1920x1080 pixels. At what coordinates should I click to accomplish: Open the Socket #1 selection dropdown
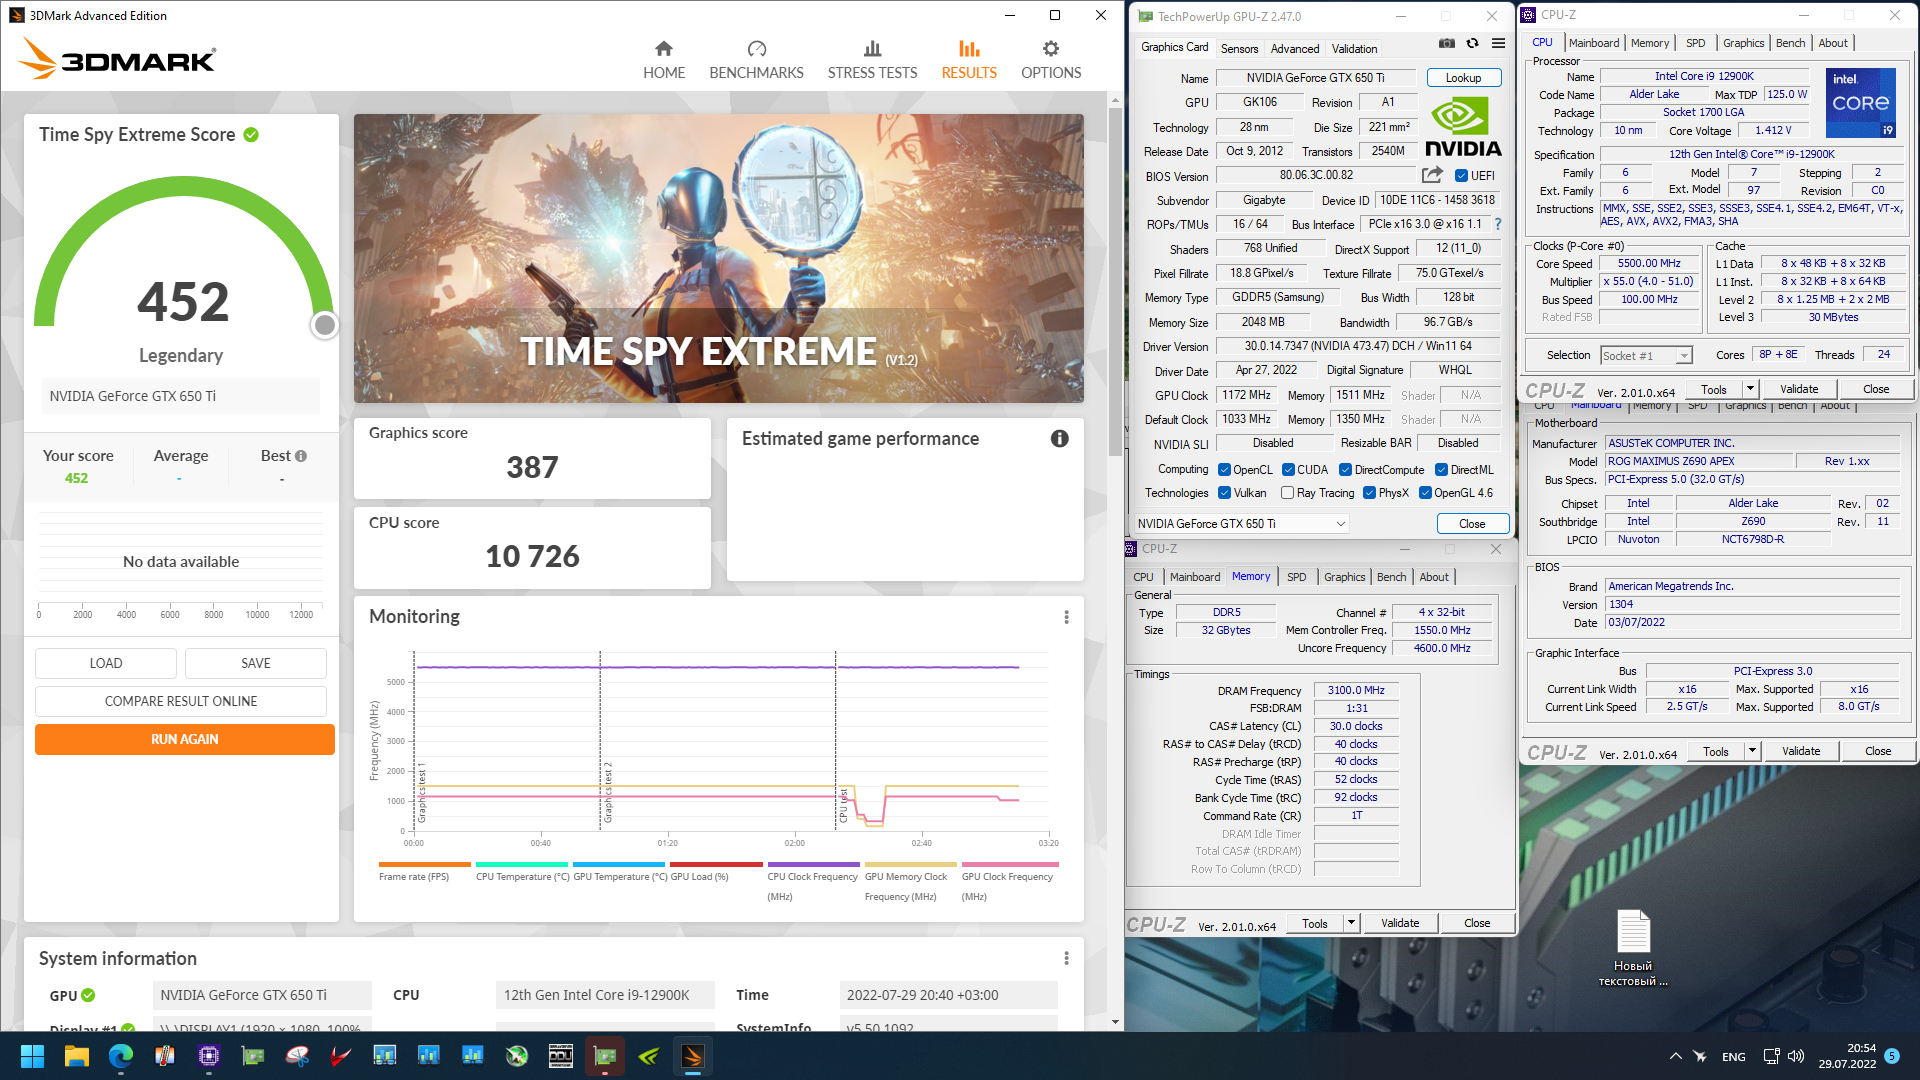coord(1646,356)
